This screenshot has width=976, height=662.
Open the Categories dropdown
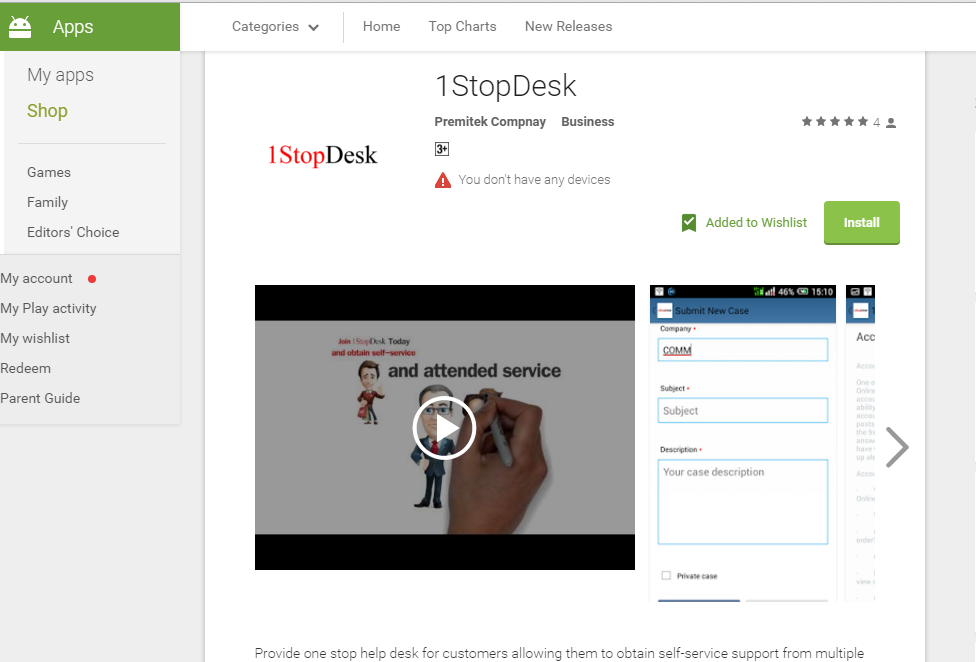pyautogui.click(x=275, y=27)
